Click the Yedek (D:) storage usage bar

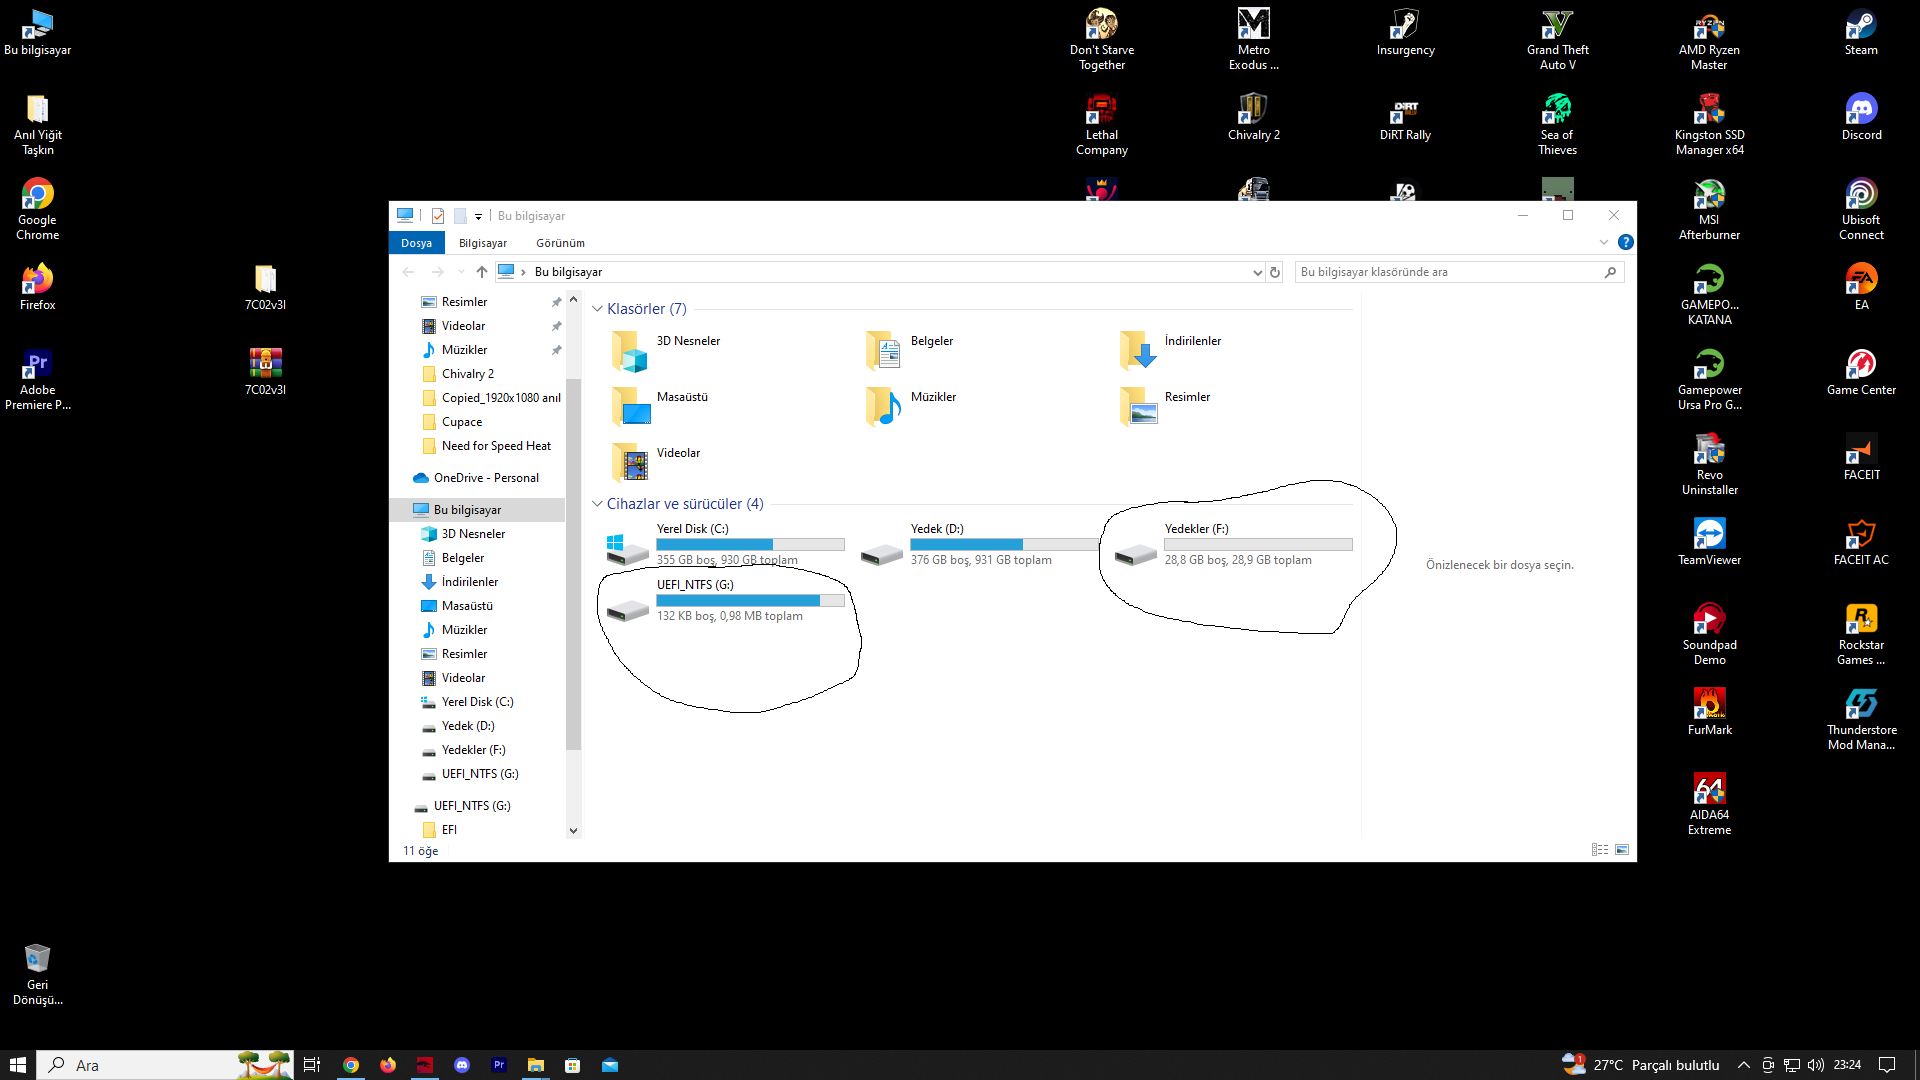pyautogui.click(x=1004, y=545)
